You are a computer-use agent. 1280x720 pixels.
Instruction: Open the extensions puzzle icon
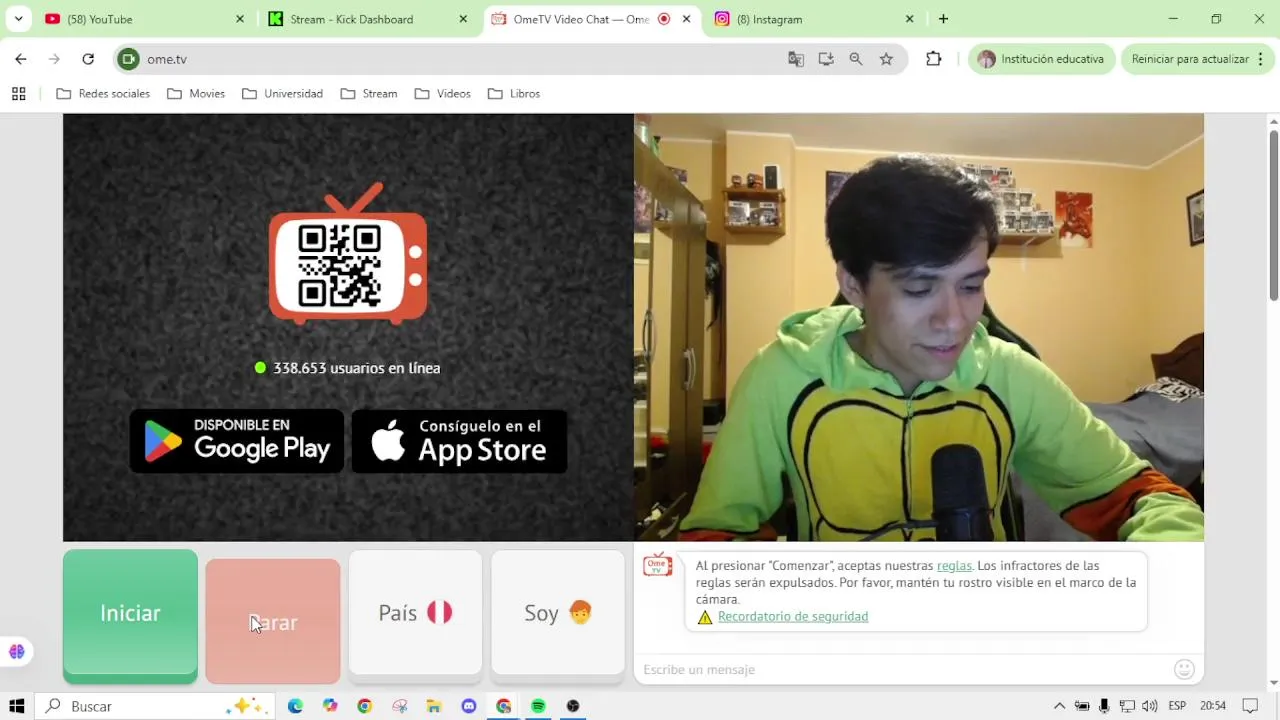pyautogui.click(x=934, y=59)
